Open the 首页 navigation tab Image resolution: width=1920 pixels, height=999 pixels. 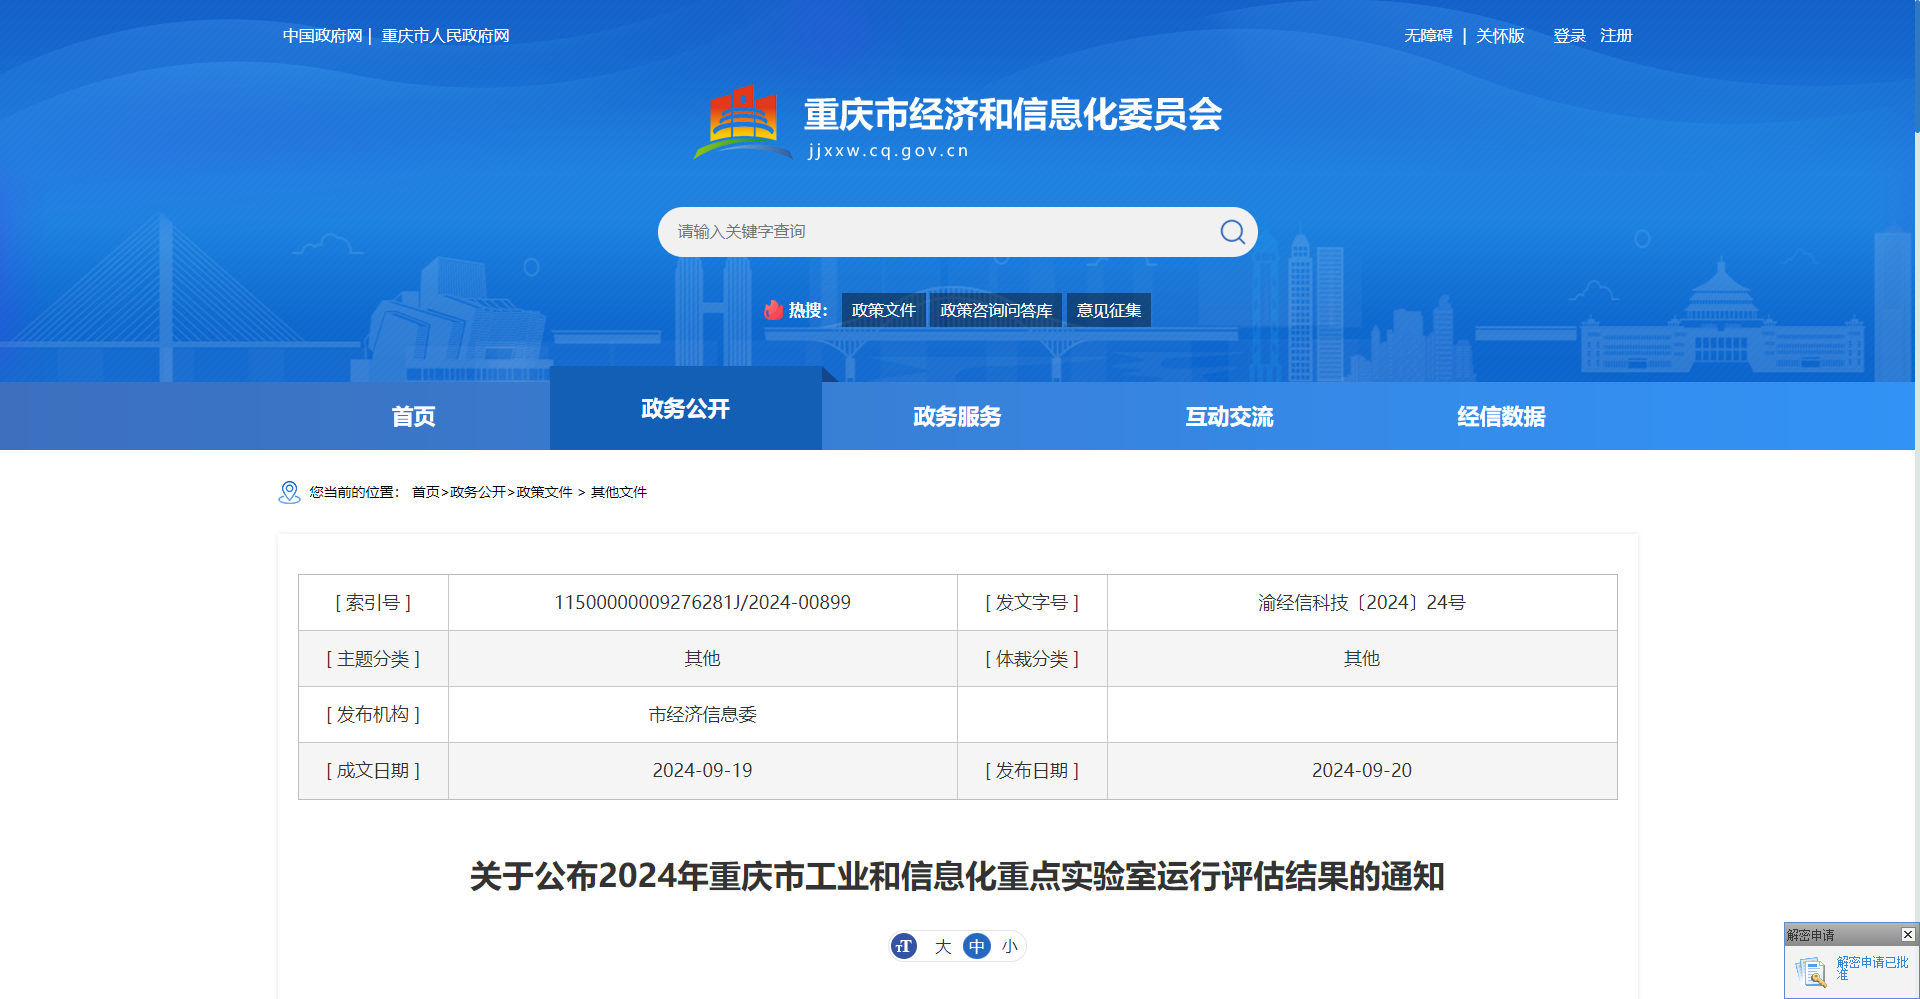click(x=413, y=416)
